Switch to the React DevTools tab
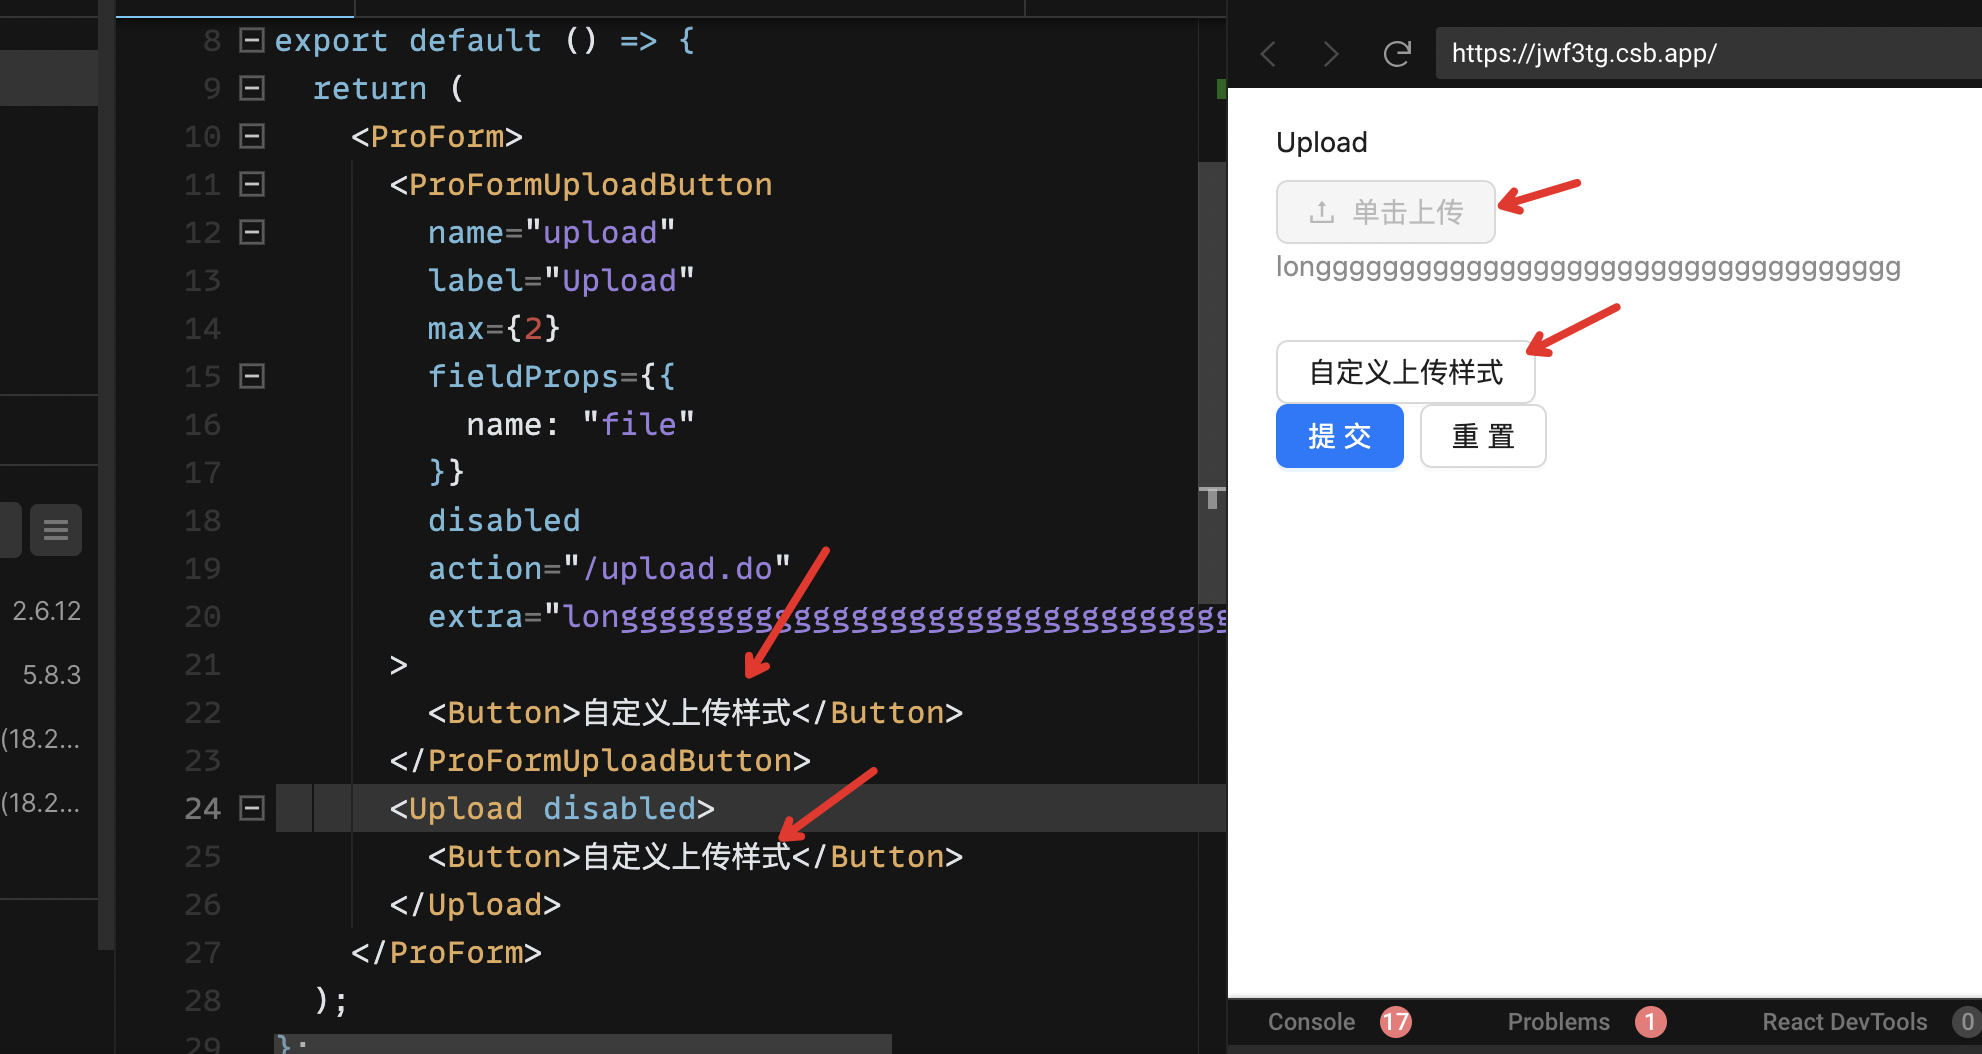The width and height of the screenshot is (1982, 1054). click(1845, 1021)
